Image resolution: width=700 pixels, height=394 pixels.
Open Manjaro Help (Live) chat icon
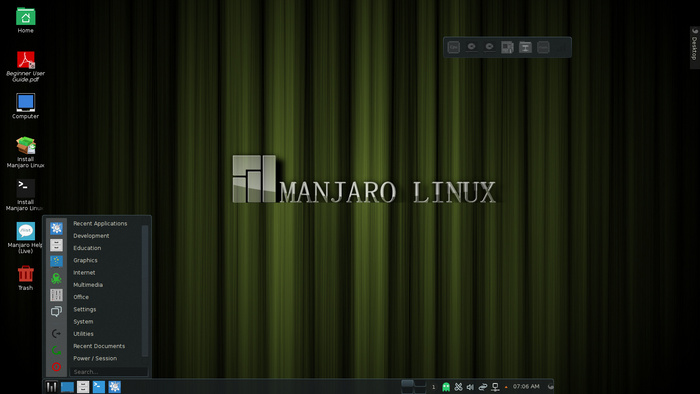(25, 238)
